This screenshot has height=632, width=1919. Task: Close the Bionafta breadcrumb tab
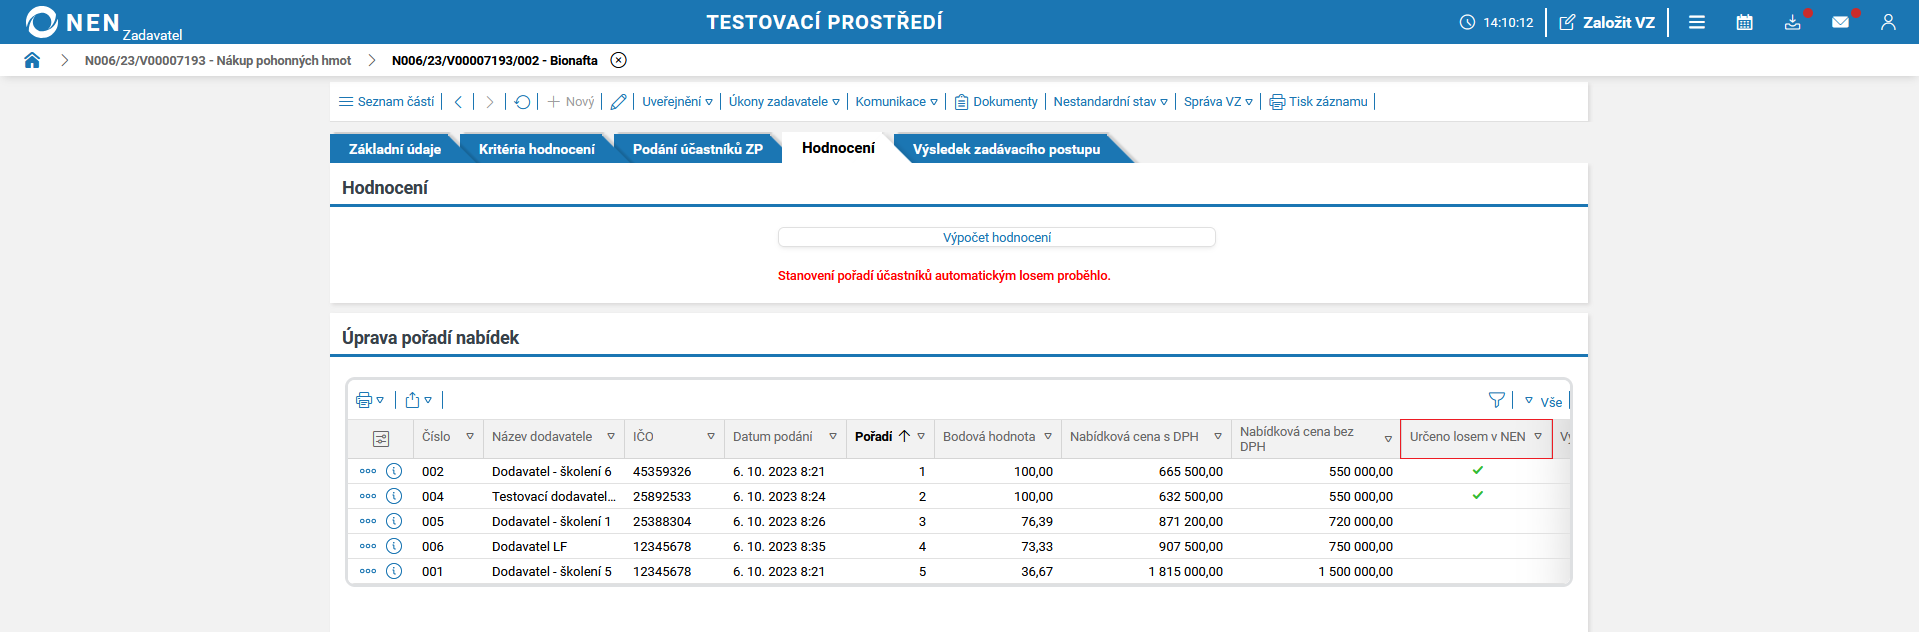619,60
